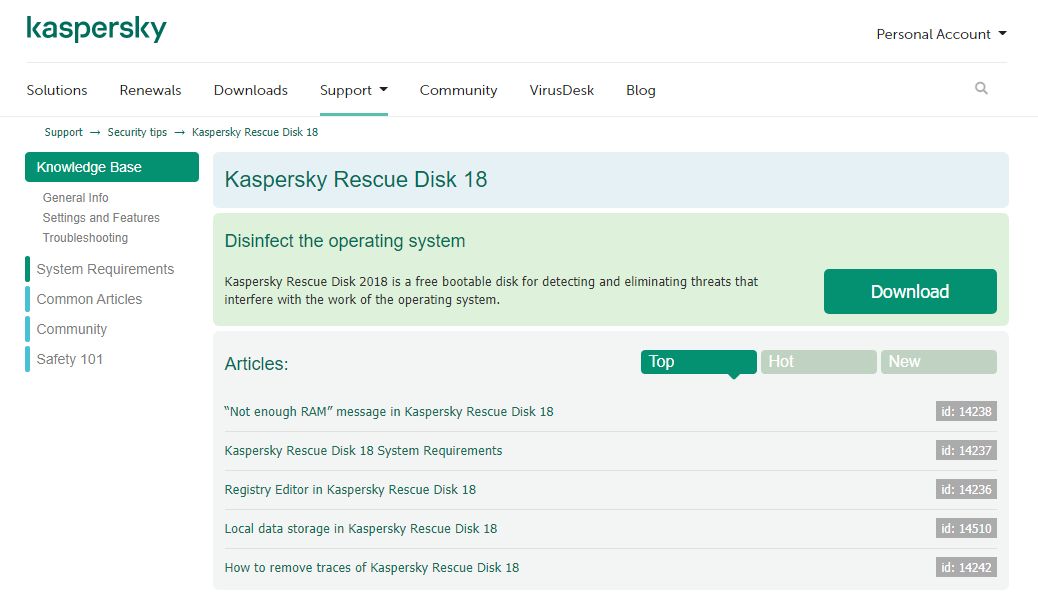Click the id: 14242 badge
The image size is (1038, 605).
coord(966,567)
